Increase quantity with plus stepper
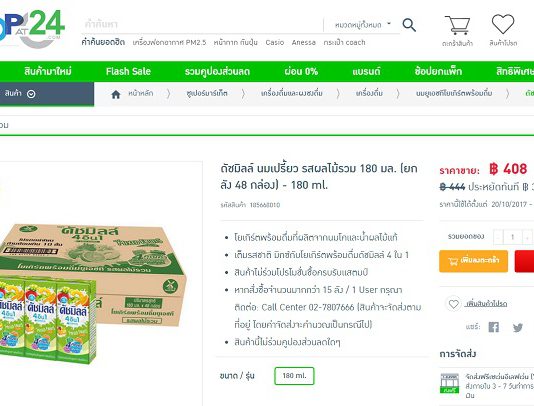Image resolution: width=534 pixels, height=406 pixels. [527, 237]
